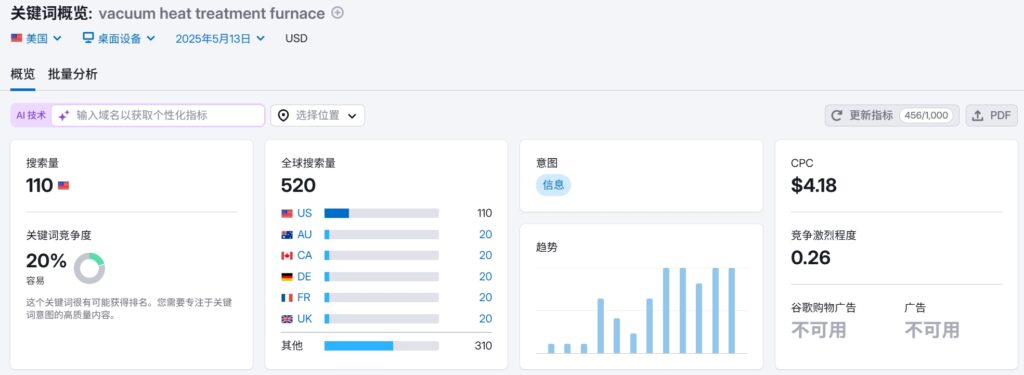Click the US flag in global volume list
The width and height of the screenshot is (1024, 375).
[x=287, y=214]
